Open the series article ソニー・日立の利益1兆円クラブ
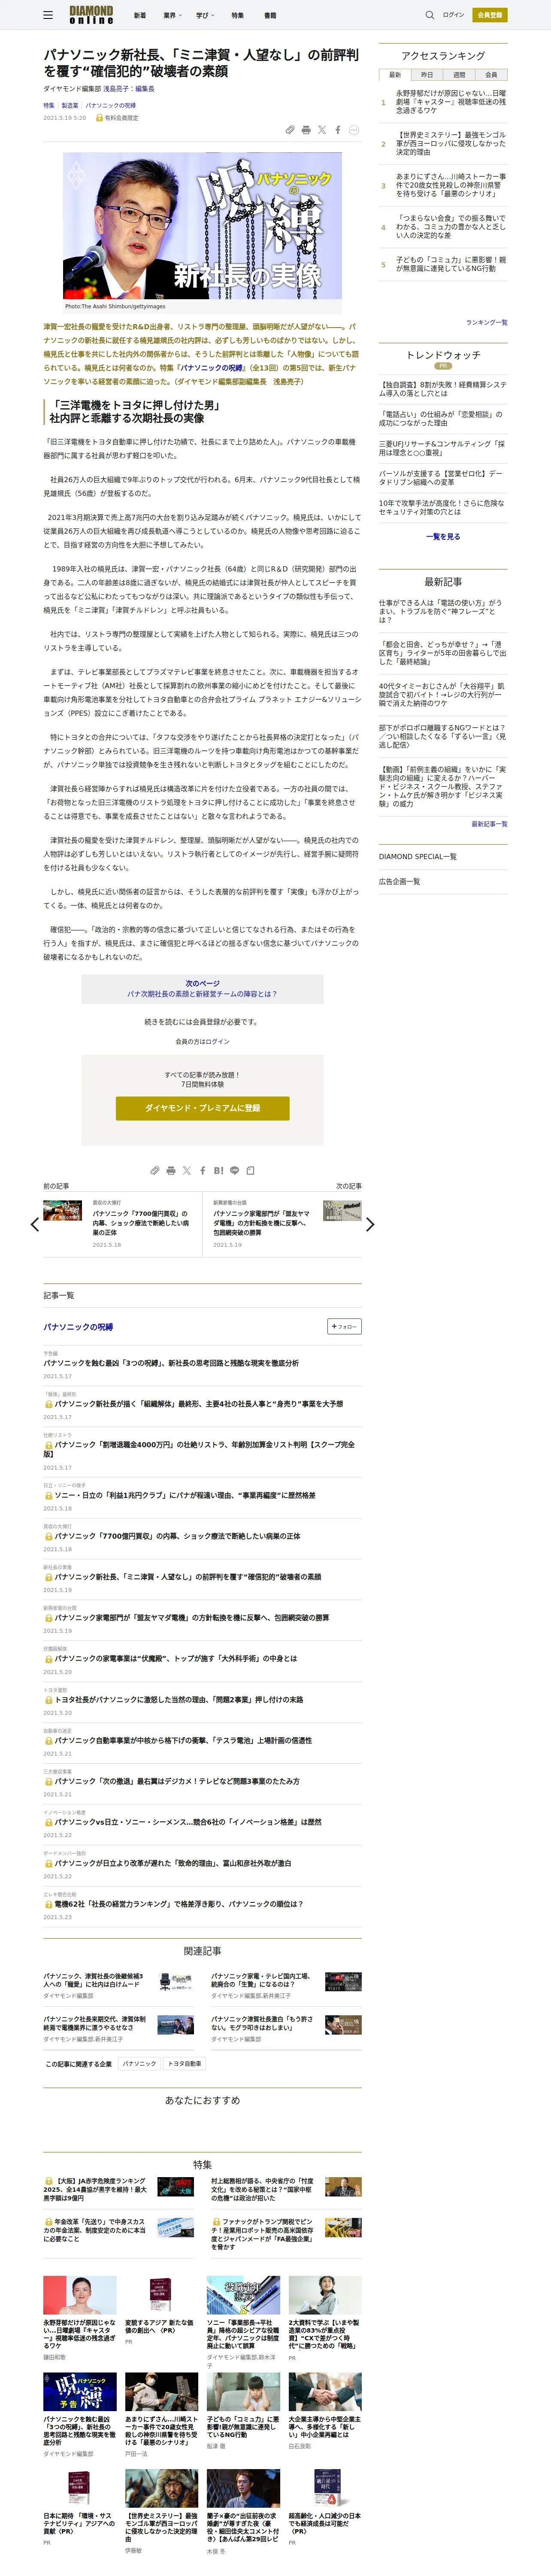 pos(185,1496)
